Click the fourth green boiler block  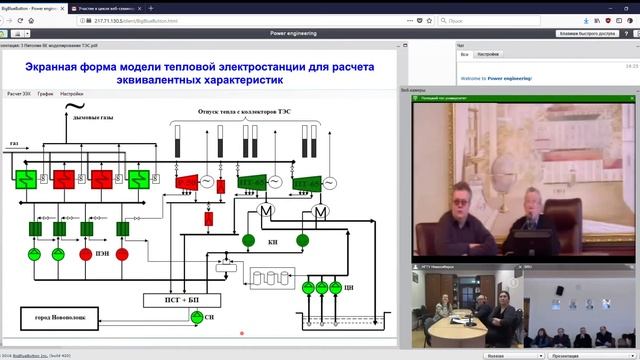point(139,180)
